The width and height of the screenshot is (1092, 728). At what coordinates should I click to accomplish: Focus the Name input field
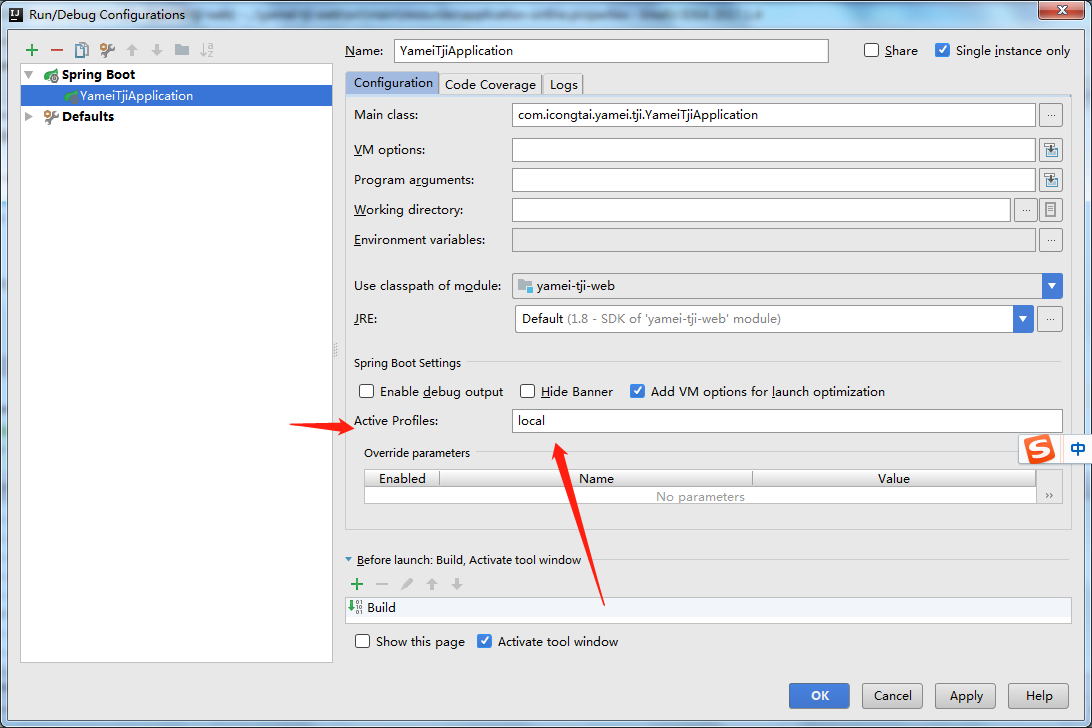[x=611, y=51]
